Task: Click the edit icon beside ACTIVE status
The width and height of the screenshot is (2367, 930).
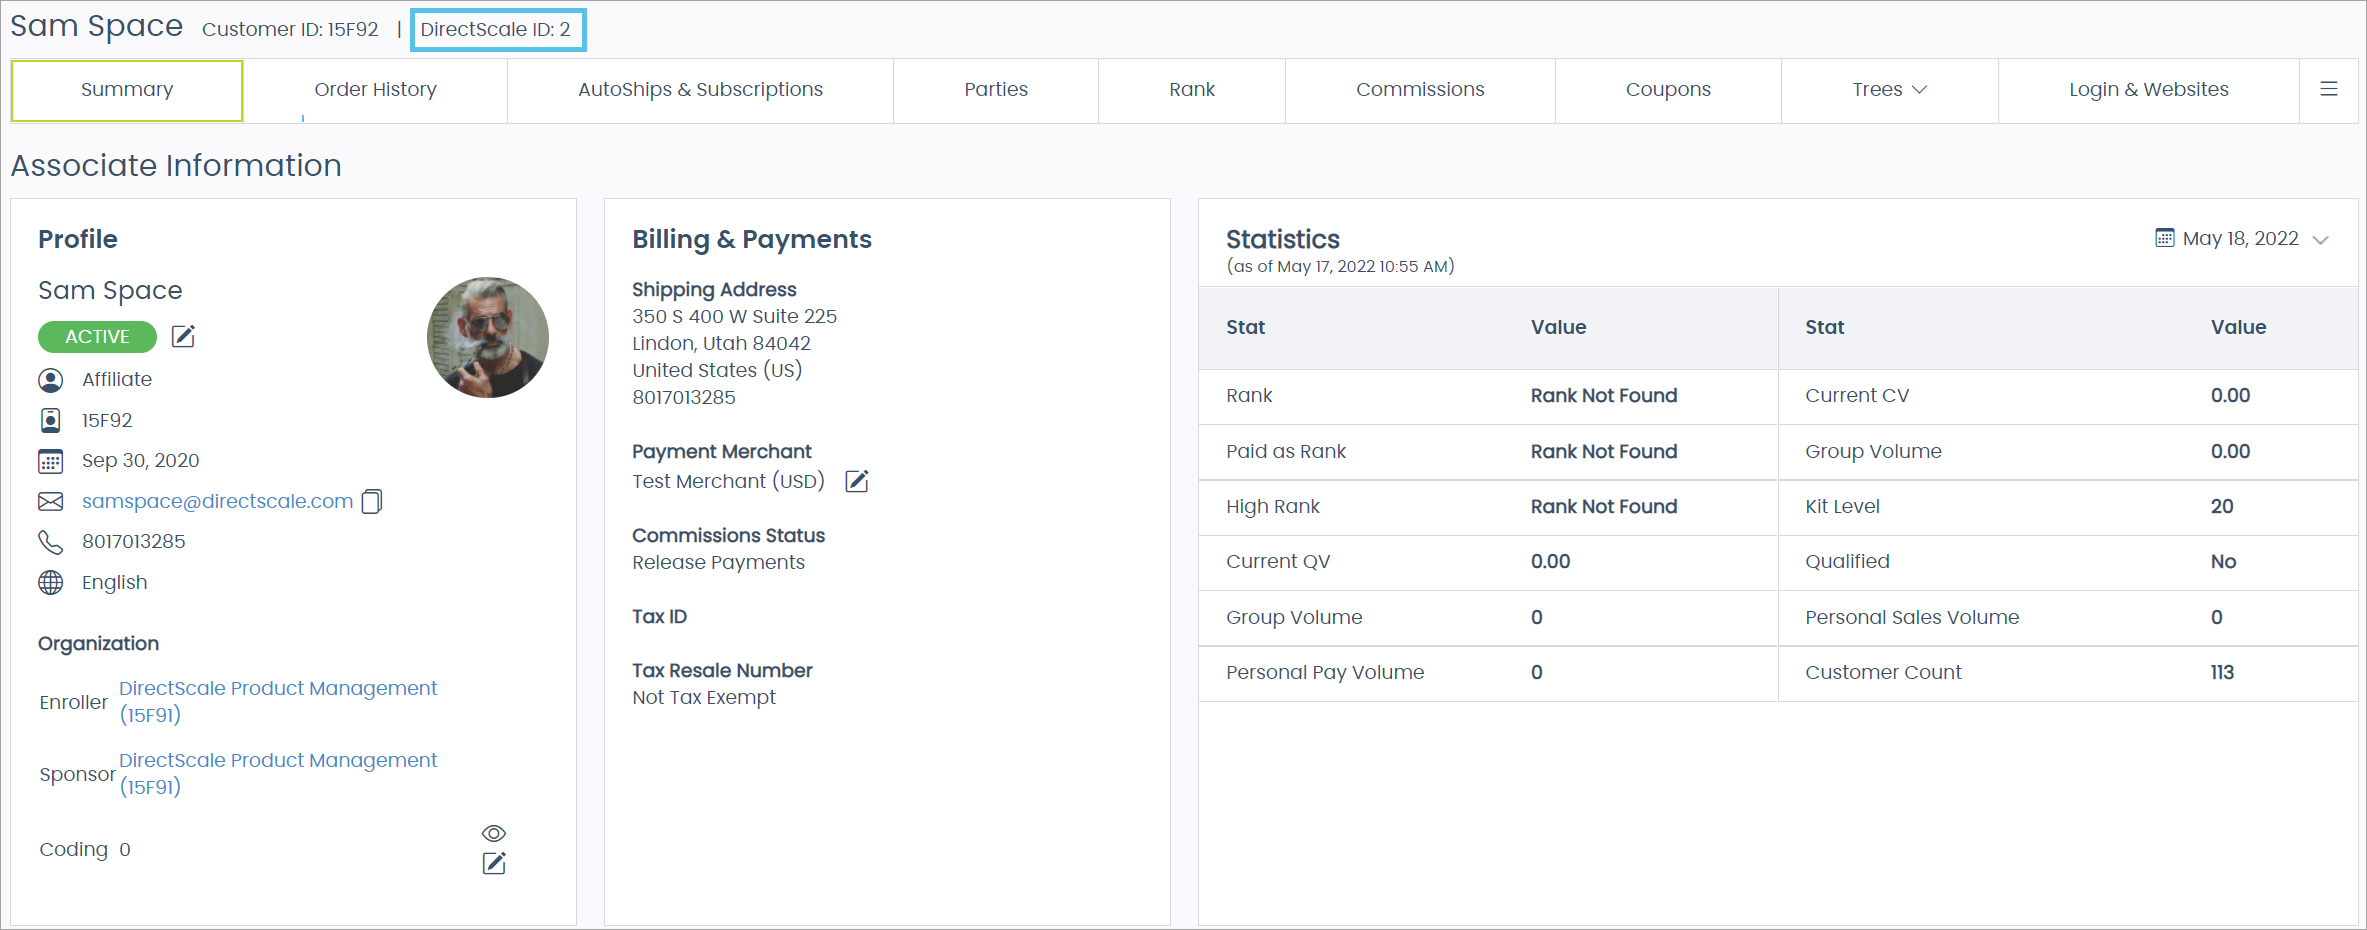Action: [183, 336]
